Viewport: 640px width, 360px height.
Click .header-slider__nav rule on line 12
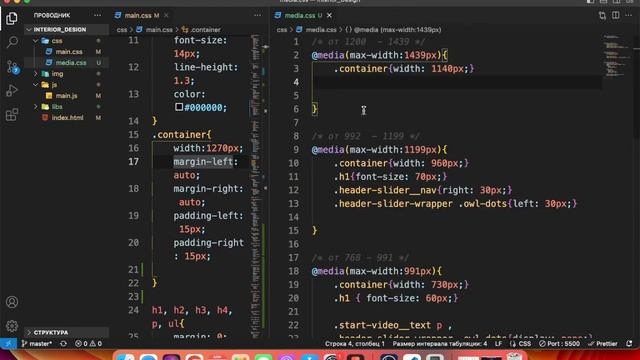click(x=422, y=190)
